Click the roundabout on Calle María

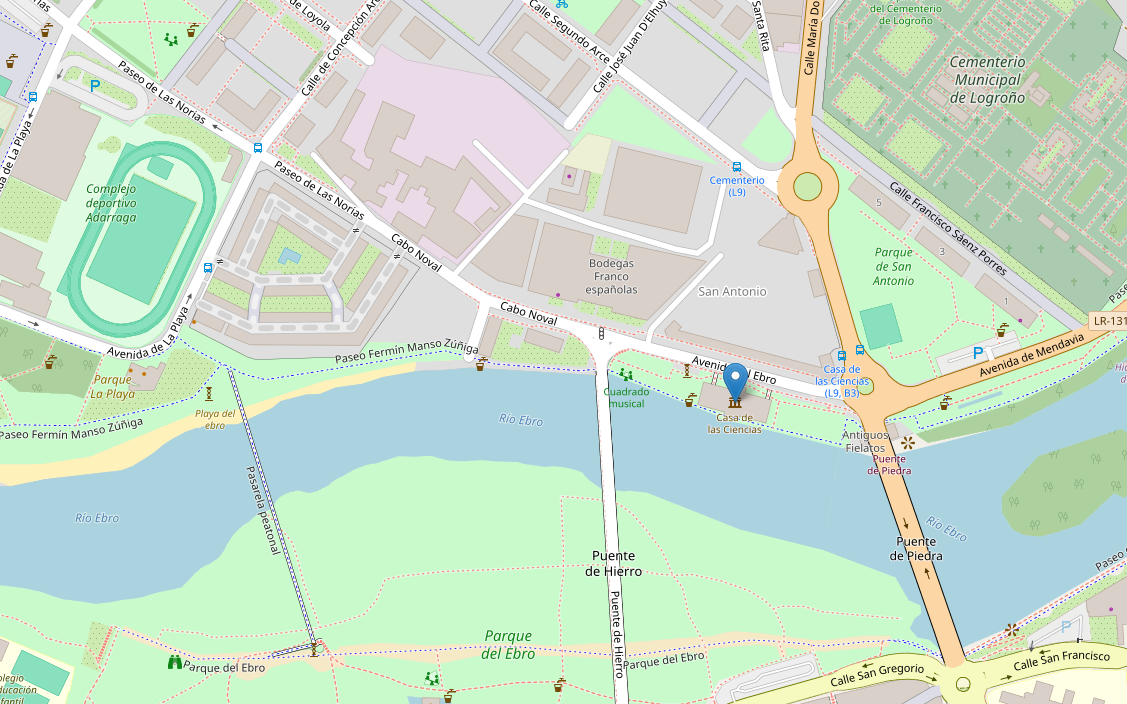pos(807,187)
